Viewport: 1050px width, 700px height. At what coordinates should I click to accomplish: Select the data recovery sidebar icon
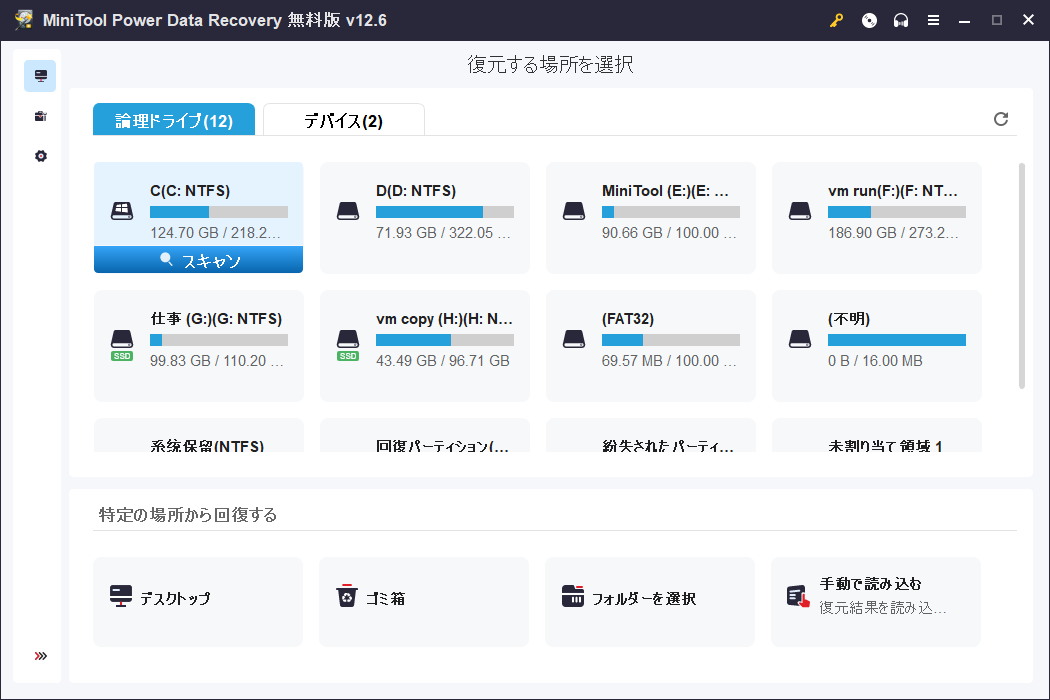point(40,75)
